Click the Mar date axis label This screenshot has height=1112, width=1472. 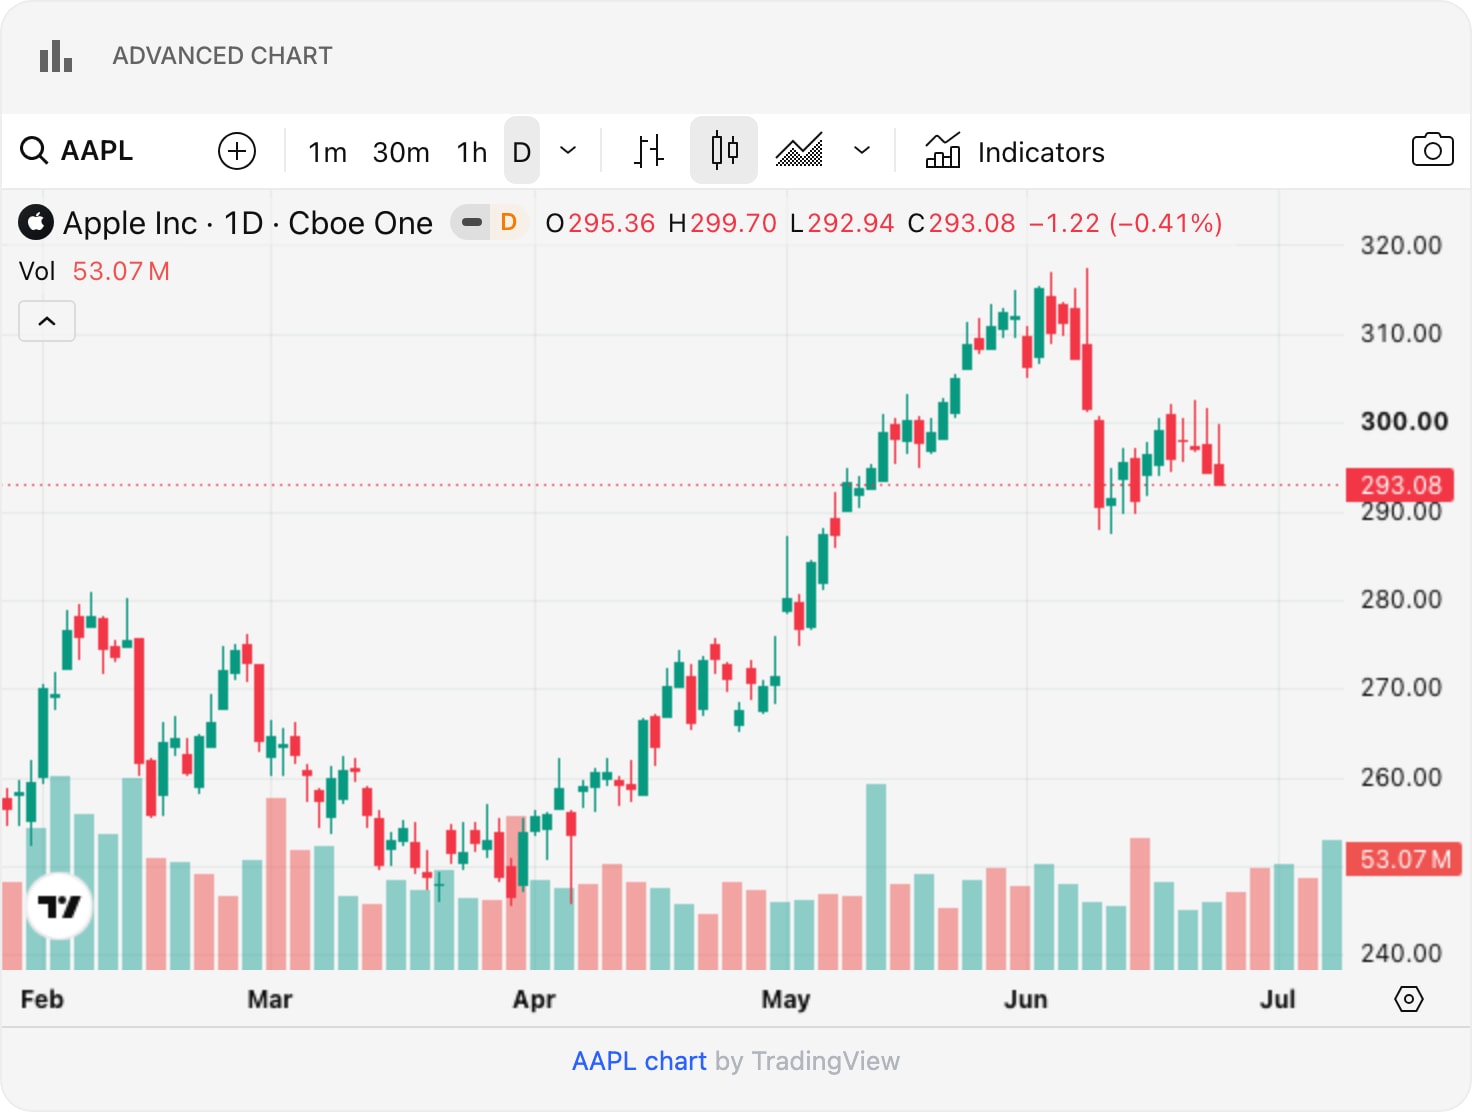coord(270,999)
